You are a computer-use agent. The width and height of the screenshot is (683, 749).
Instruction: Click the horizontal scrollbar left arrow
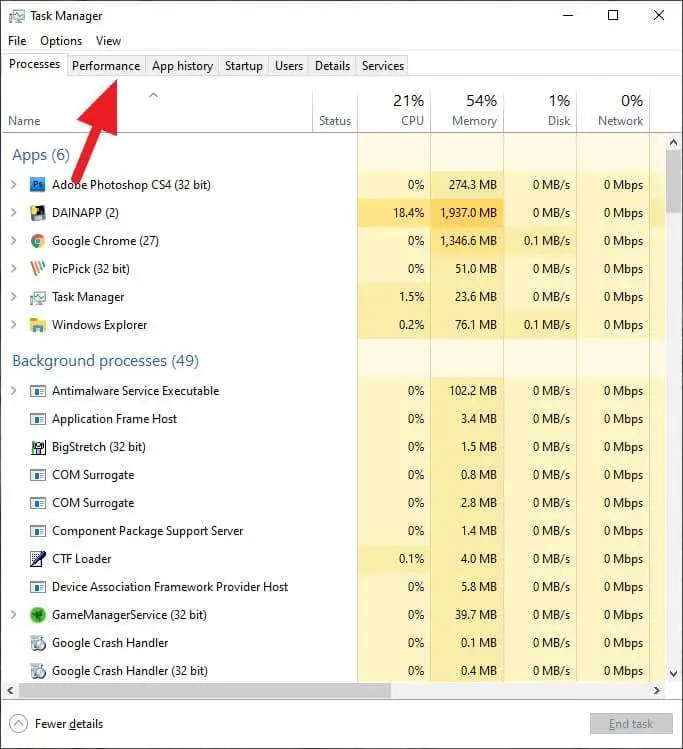(11, 690)
